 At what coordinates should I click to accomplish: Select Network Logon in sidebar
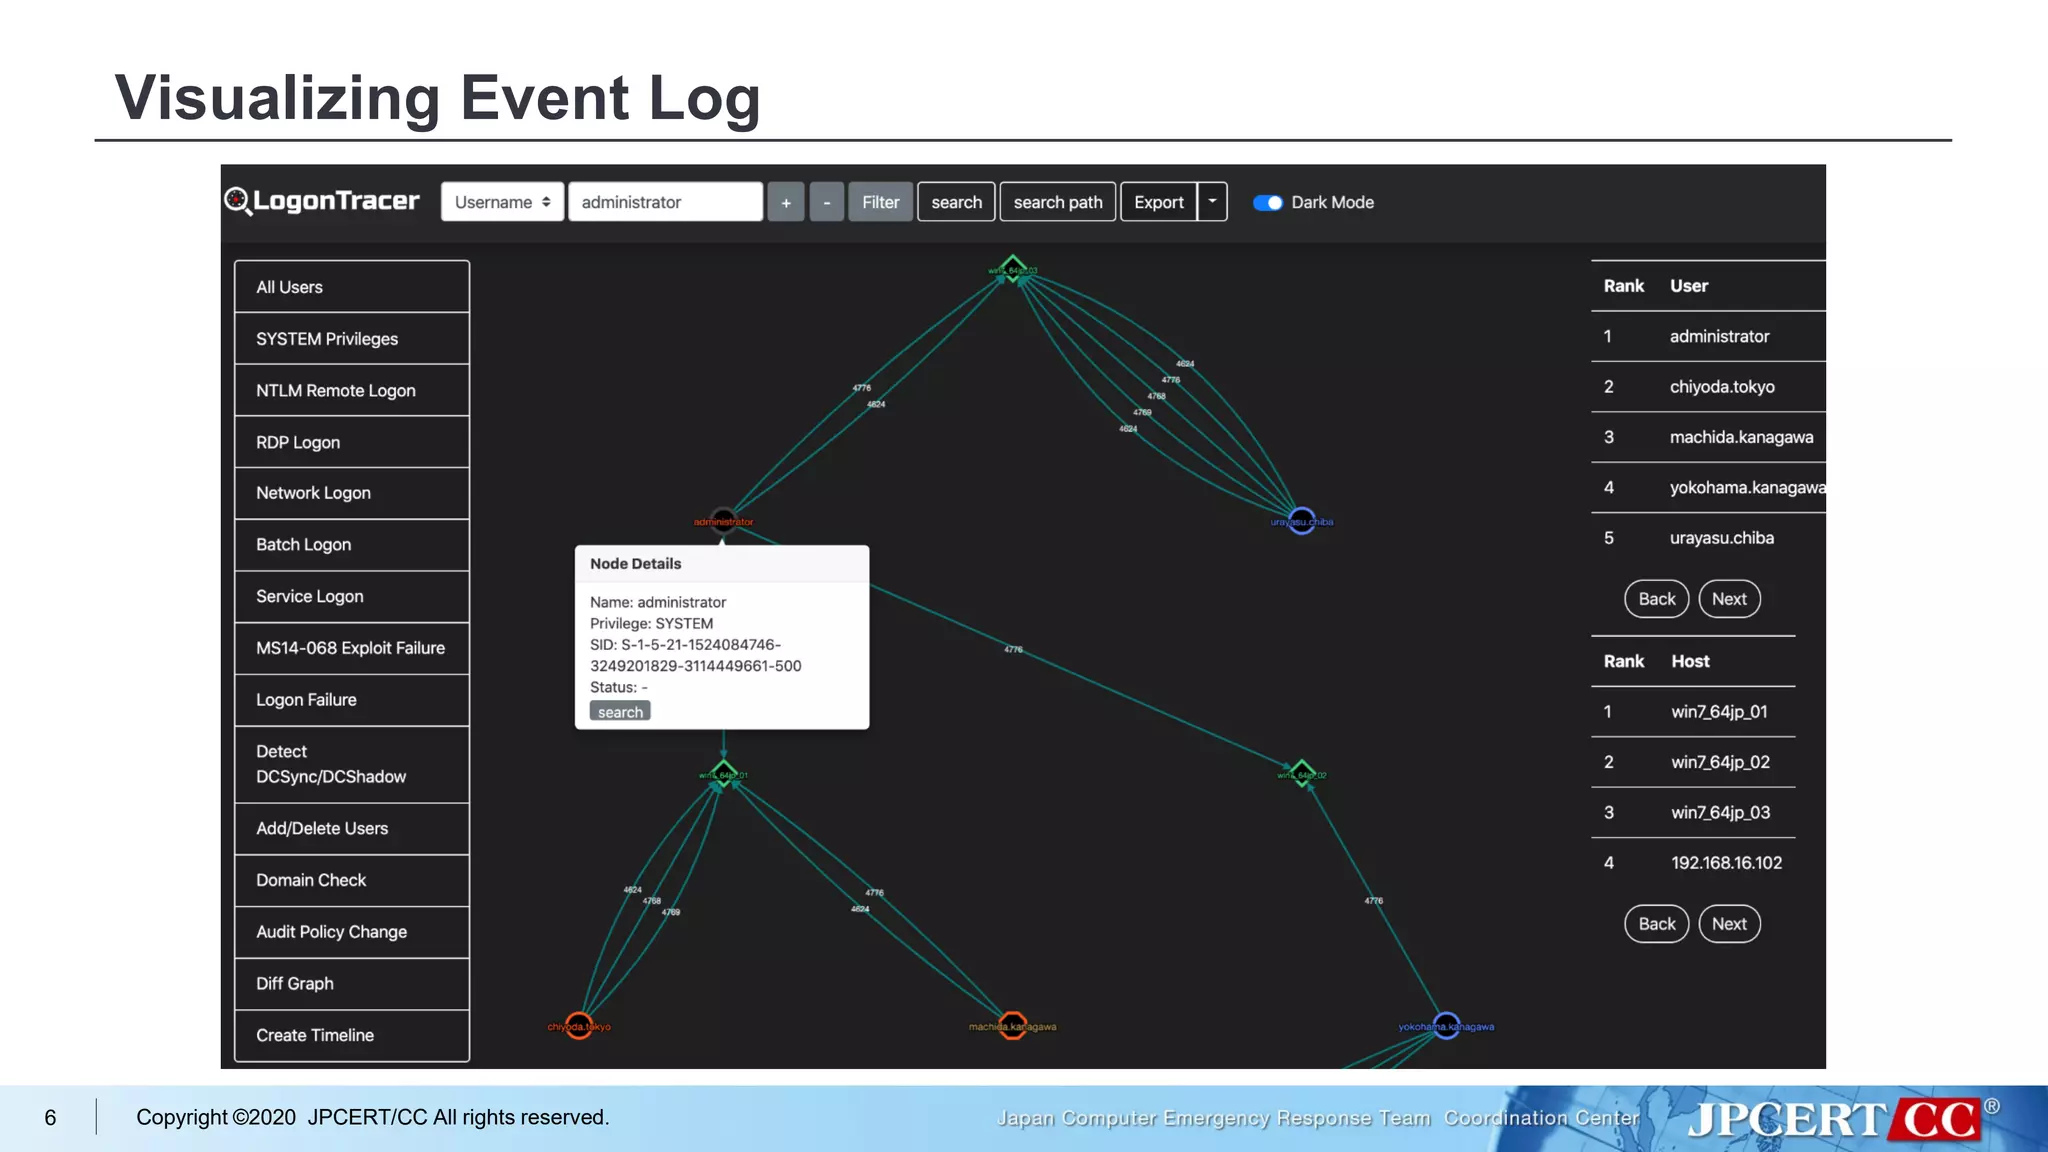352,493
